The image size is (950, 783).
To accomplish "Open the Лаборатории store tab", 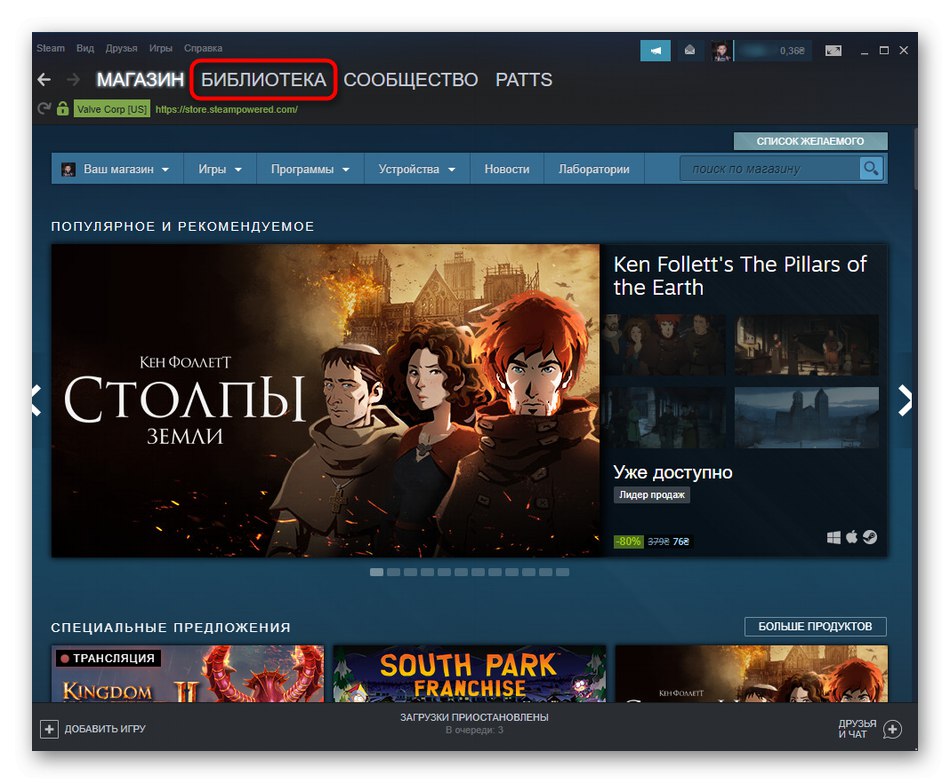I will coord(594,169).
